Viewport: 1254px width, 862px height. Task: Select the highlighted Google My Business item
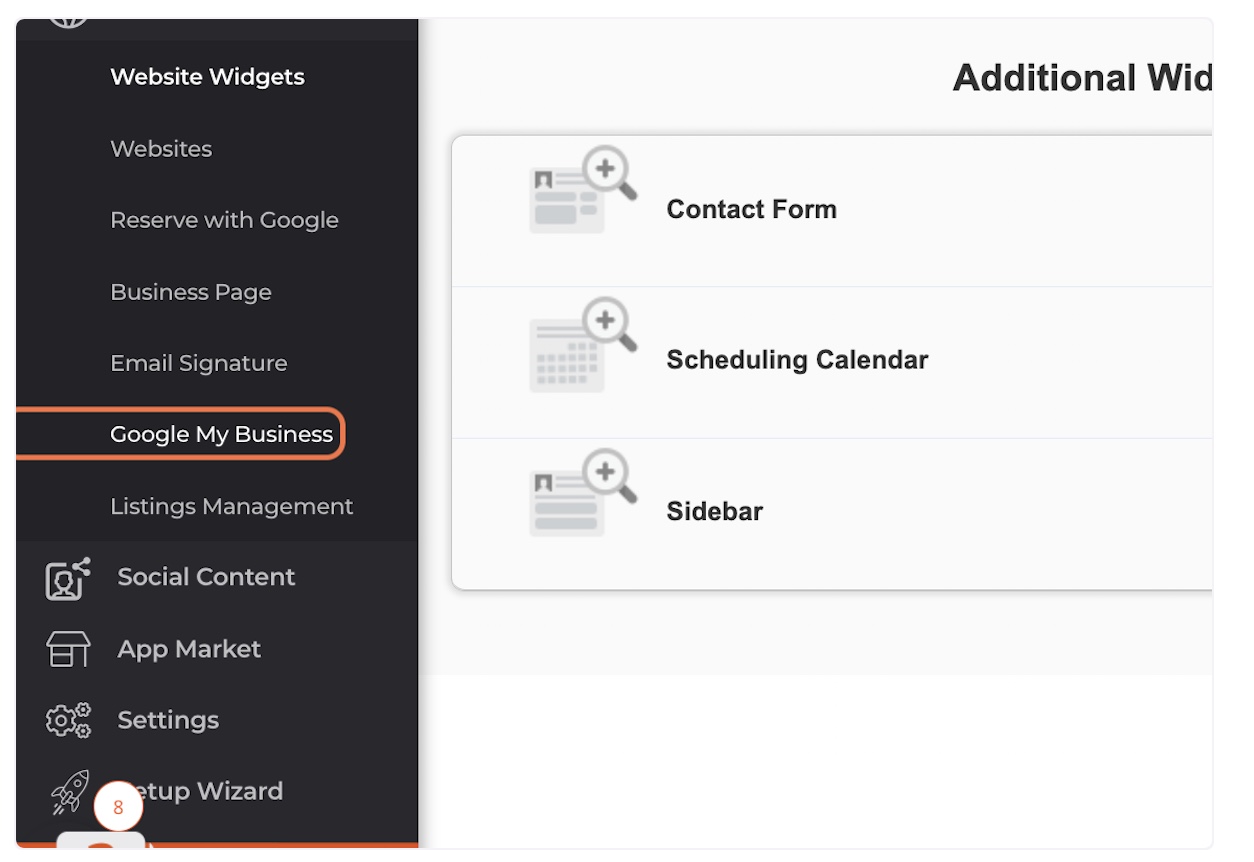click(x=180, y=434)
